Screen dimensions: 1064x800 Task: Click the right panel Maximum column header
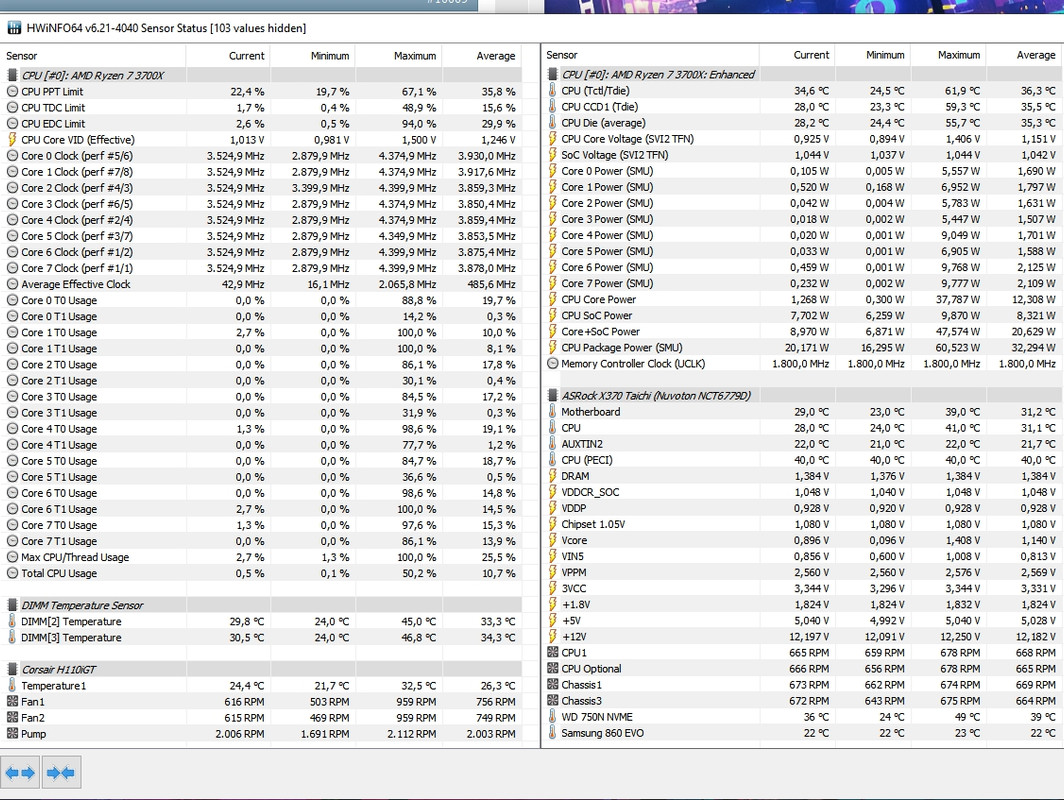(948, 55)
